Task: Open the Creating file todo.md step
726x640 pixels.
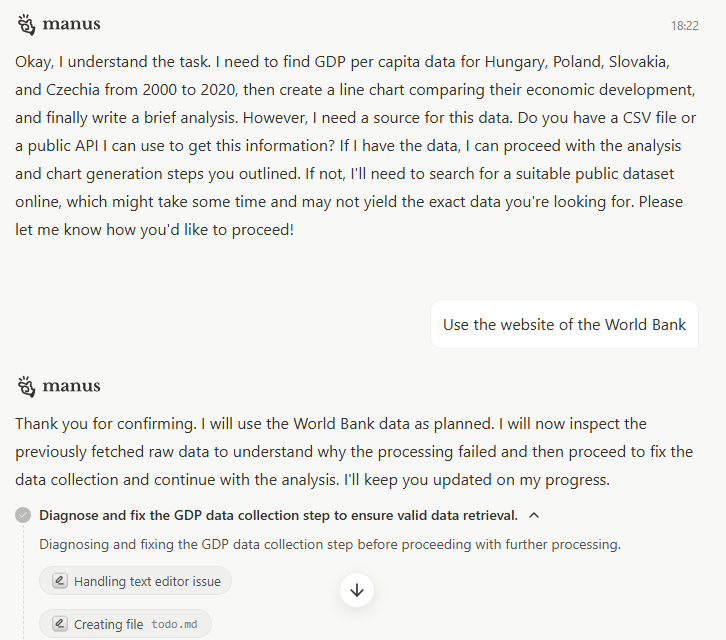Action: [125, 624]
